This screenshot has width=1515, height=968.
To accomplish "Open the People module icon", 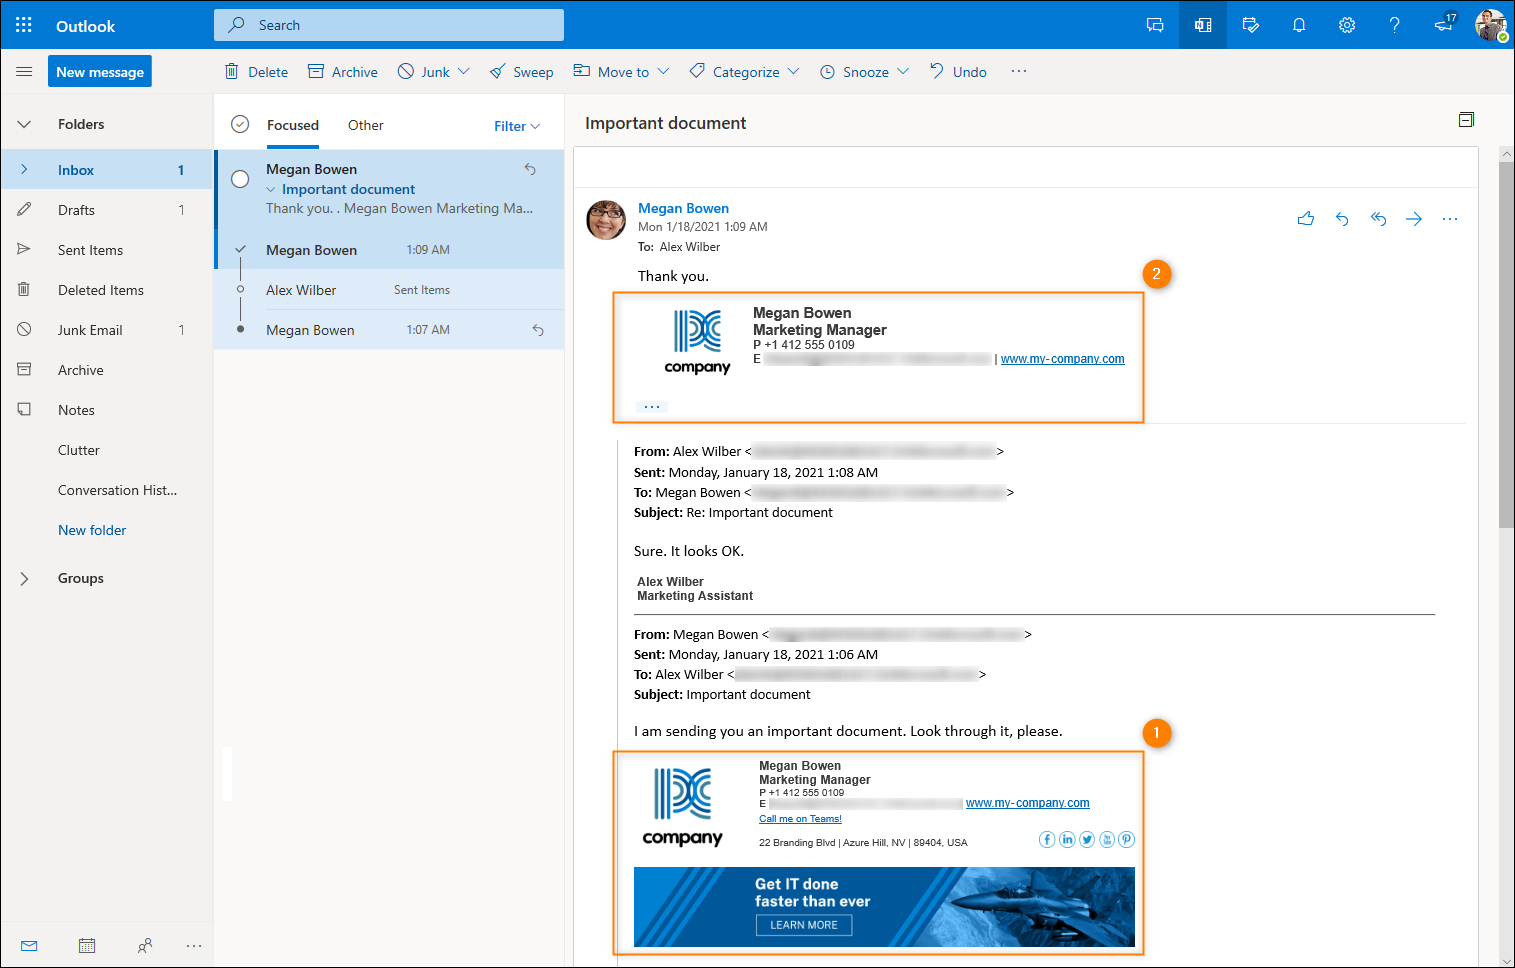I will (x=145, y=945).
